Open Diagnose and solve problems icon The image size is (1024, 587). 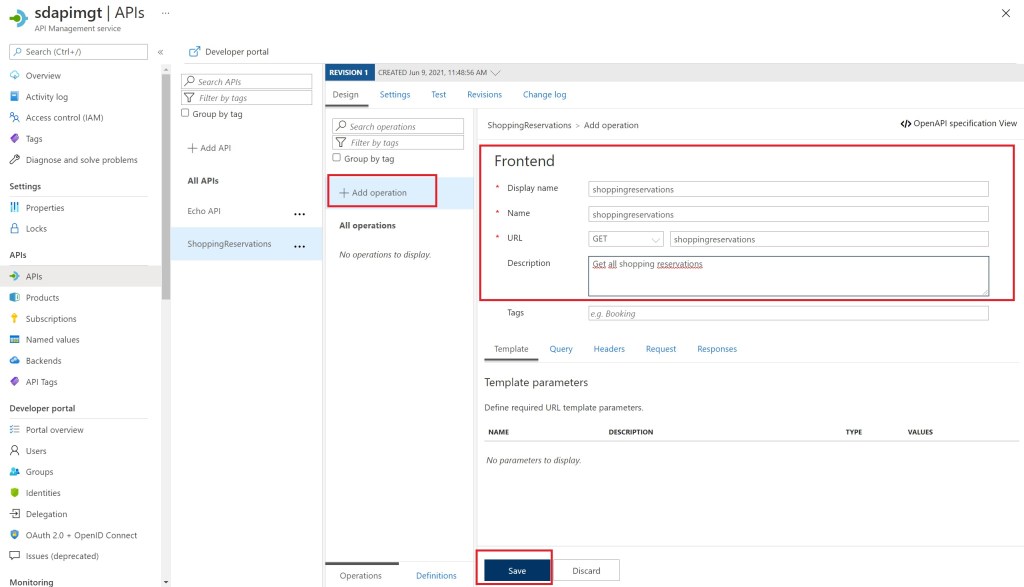click(15, 160)
